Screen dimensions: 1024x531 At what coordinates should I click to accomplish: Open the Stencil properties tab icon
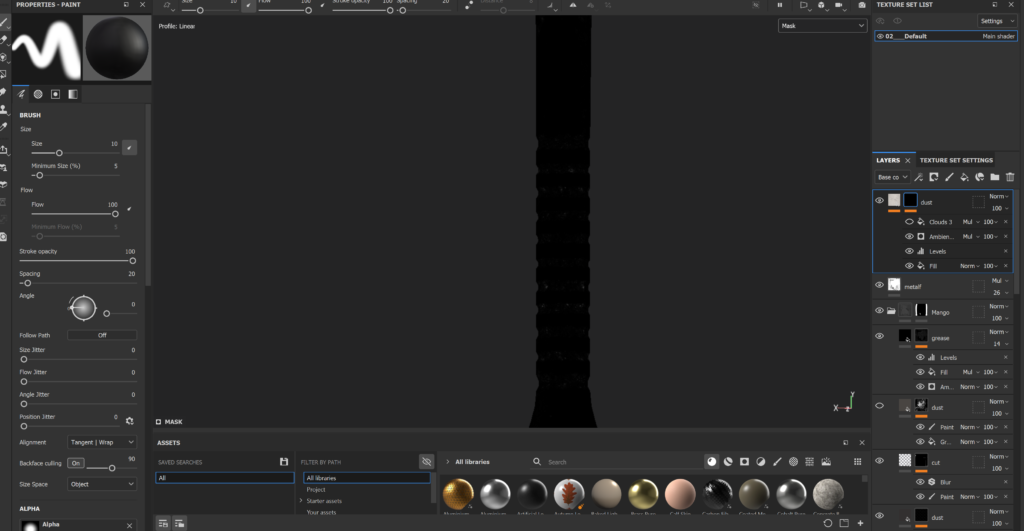pos(56,94)
